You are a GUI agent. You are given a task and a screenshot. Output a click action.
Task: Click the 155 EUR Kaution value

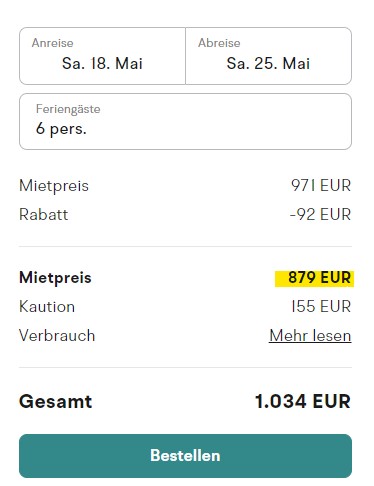coord(321,306)
